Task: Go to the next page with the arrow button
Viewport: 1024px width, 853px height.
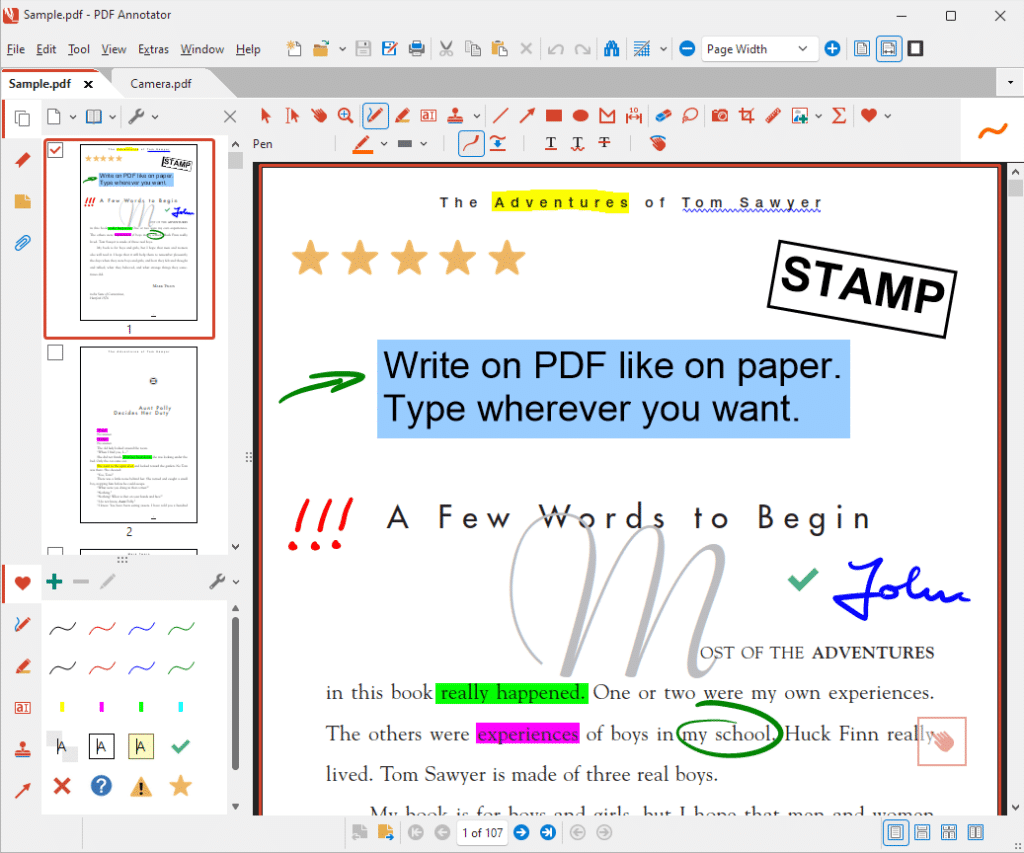Action: pyautogui.click(x=520, y=832)
